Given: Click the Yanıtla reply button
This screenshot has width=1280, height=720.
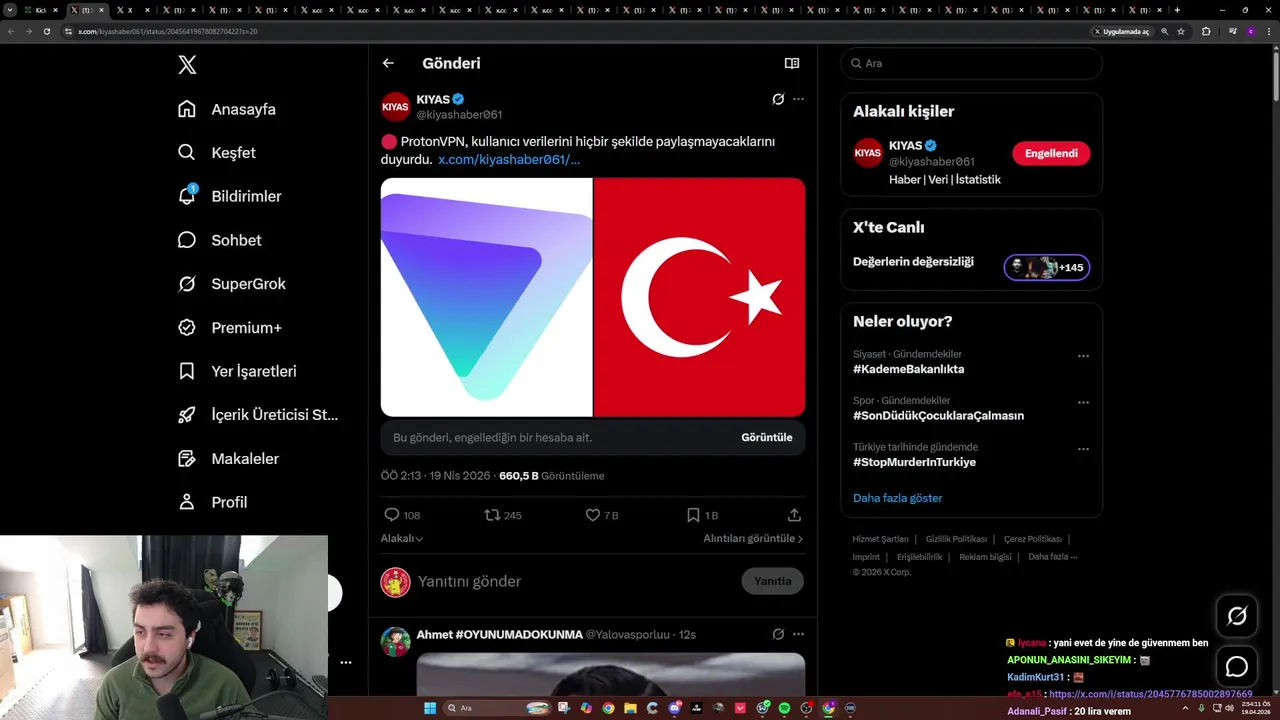Looking at the screenshot, I should point(772,581).
